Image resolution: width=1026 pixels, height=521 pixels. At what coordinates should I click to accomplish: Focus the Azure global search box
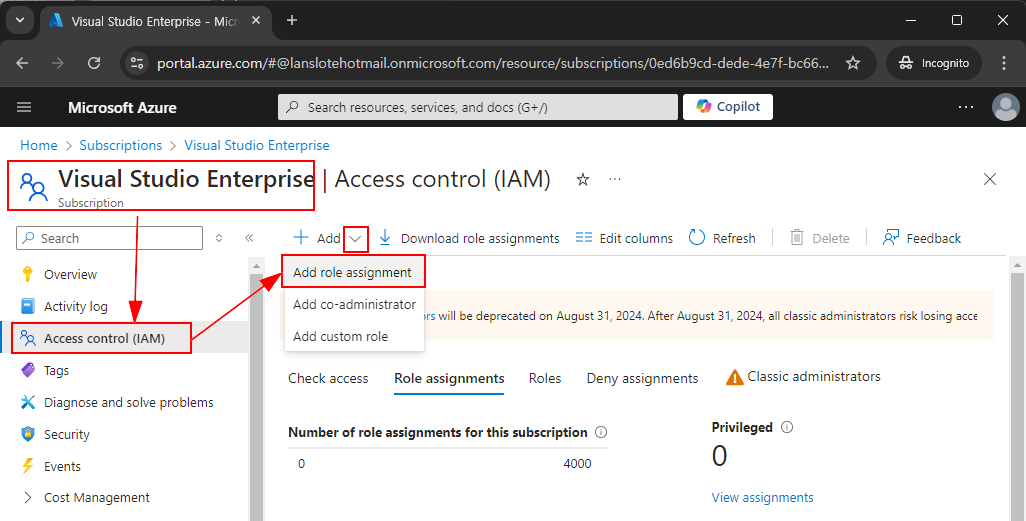point(478,107)
